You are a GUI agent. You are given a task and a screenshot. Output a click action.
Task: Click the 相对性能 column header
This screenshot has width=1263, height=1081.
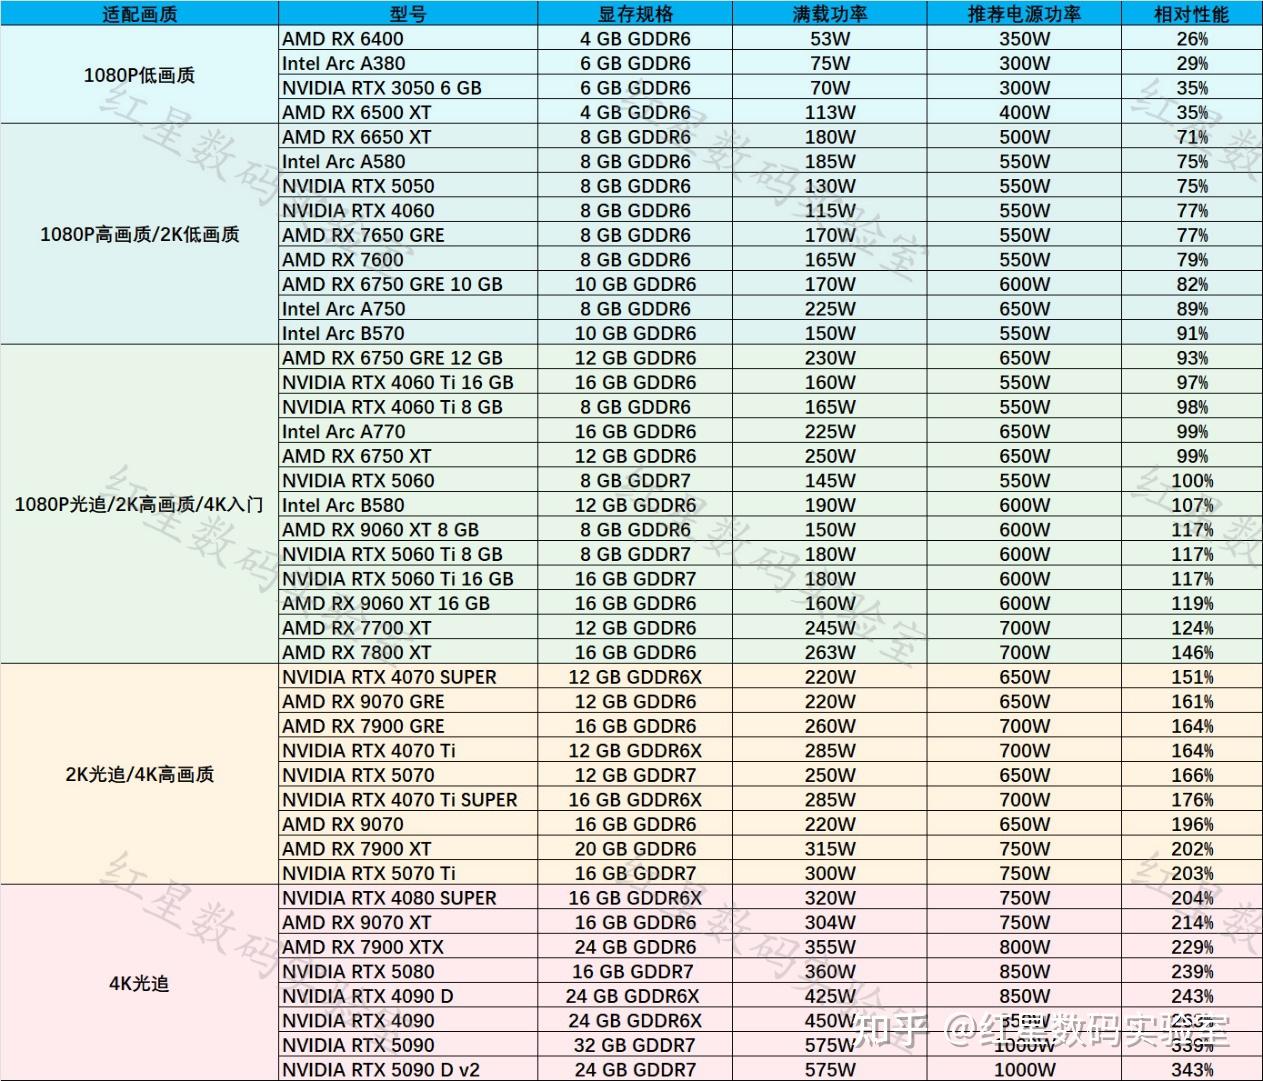1191,13
